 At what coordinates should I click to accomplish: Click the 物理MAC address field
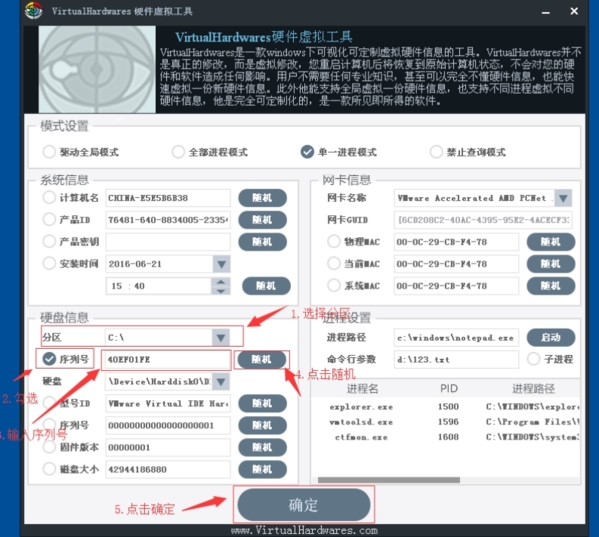click(456, 241)
